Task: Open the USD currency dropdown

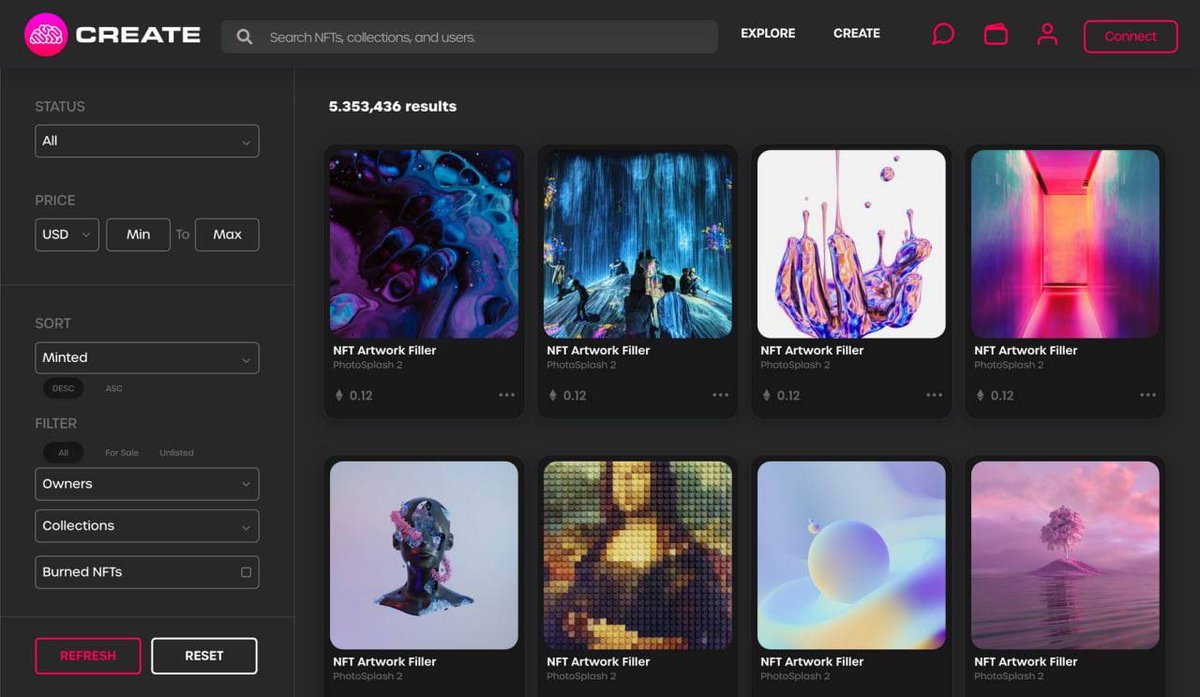Action: (x=67, y=234)
